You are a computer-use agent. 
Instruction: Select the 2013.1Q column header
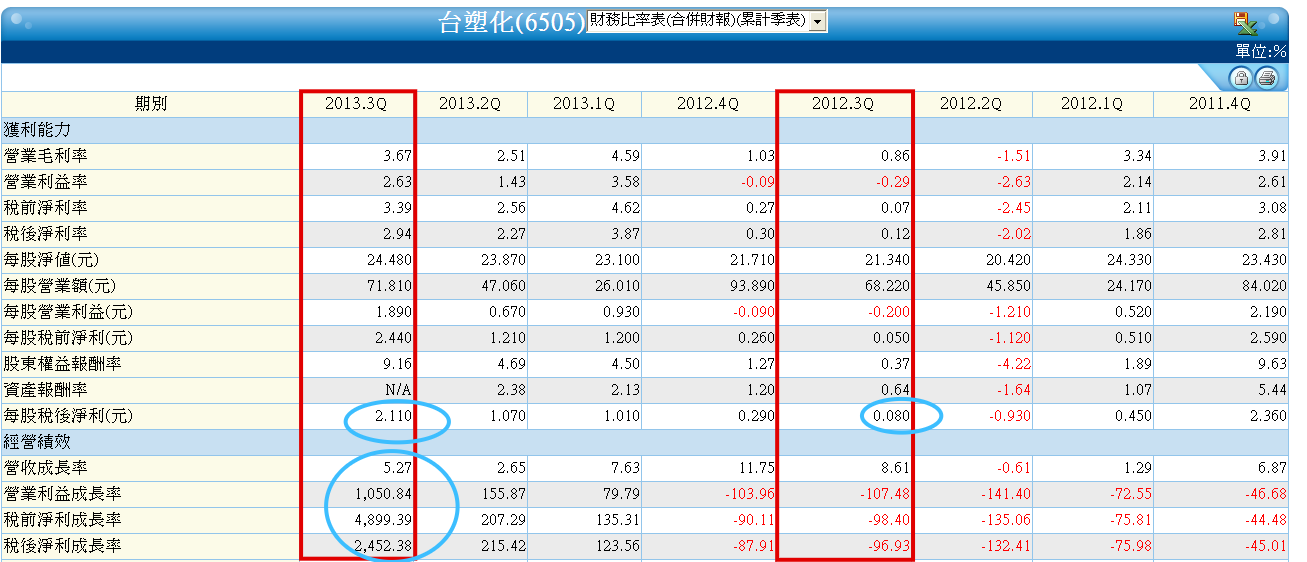(x=583, y=104)
